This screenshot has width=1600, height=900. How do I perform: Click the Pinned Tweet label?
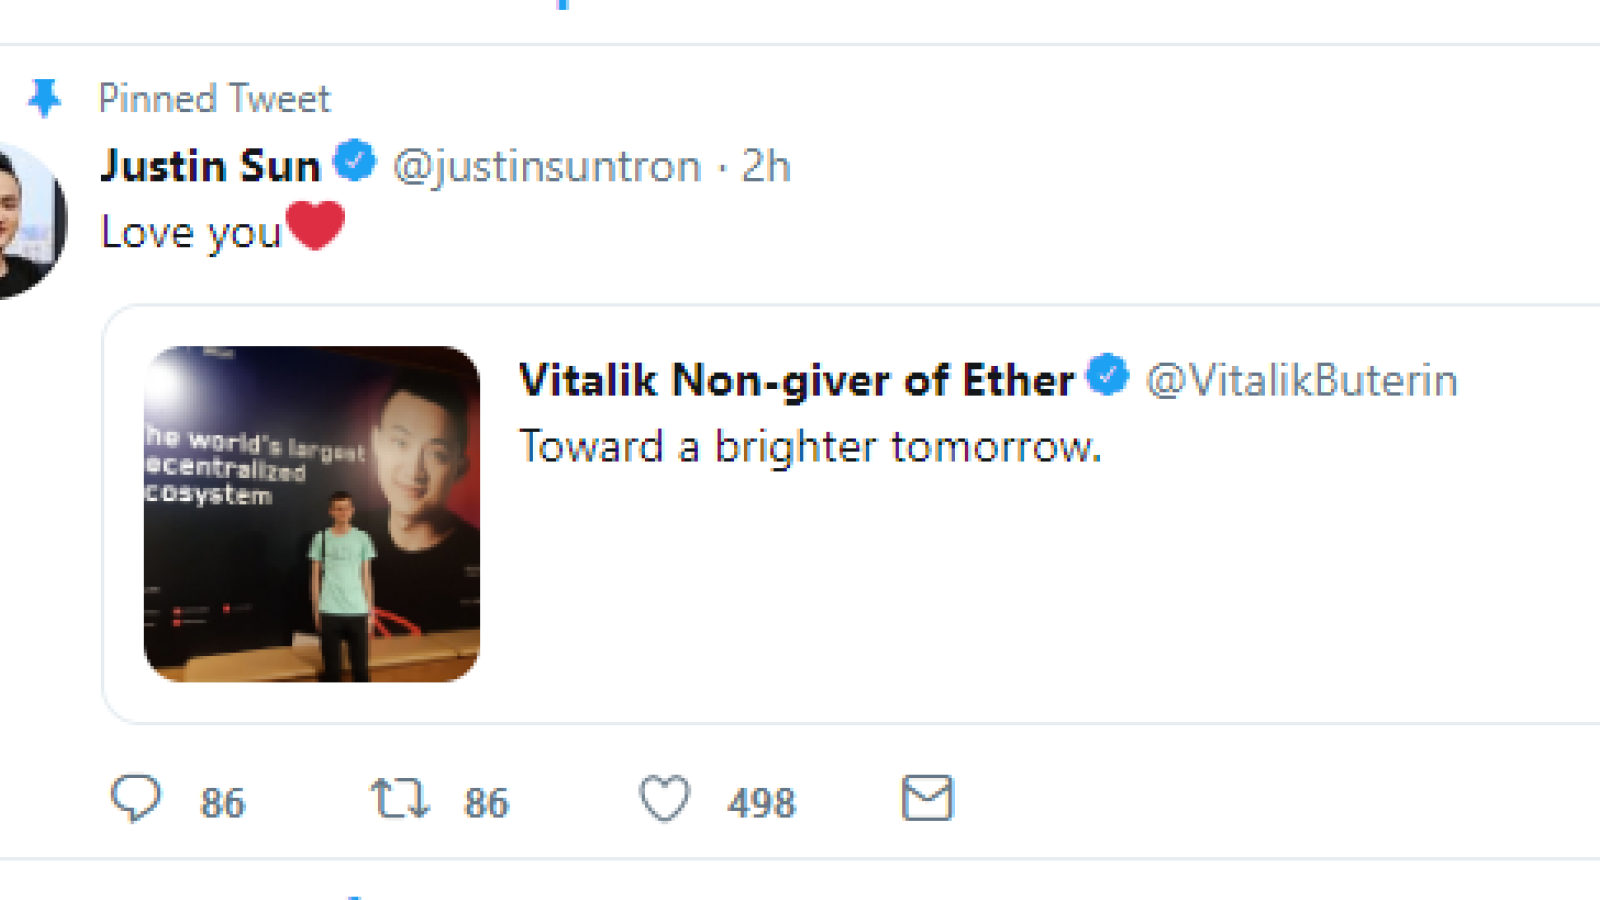click(214, 99)
